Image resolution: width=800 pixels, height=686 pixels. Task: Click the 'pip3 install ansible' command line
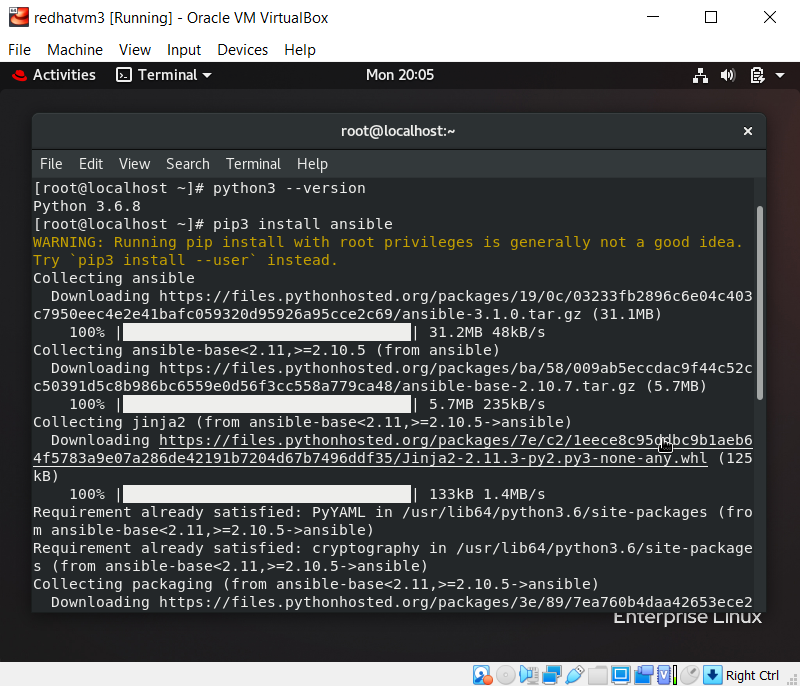point(213,224)
